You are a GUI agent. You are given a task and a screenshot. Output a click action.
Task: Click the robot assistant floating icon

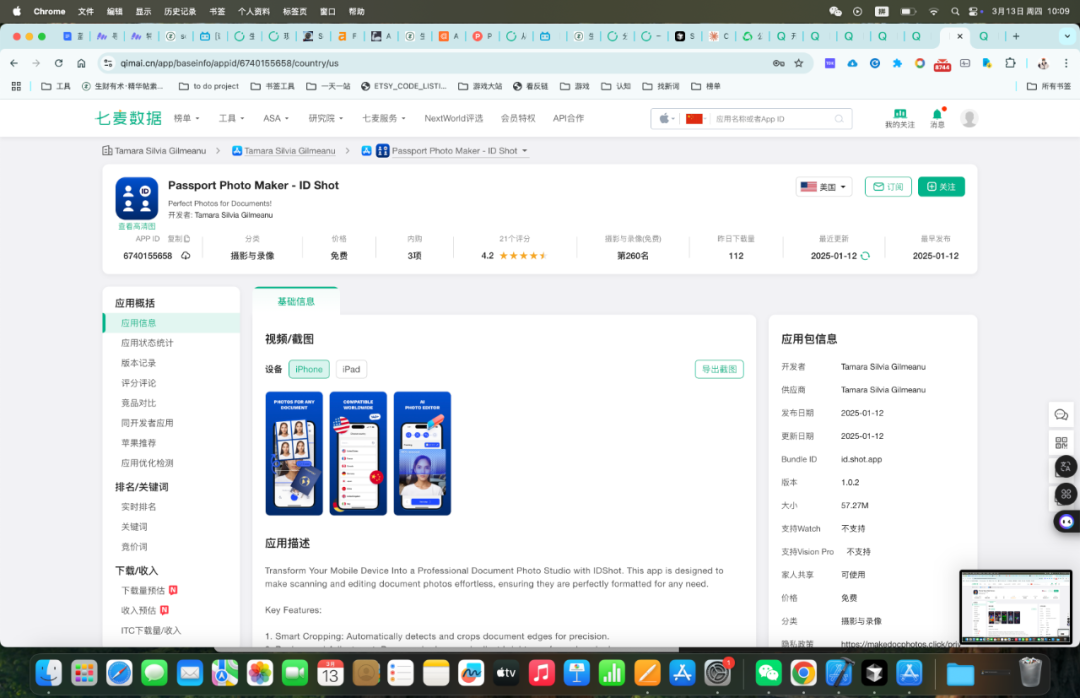[x=1066, y=521]
